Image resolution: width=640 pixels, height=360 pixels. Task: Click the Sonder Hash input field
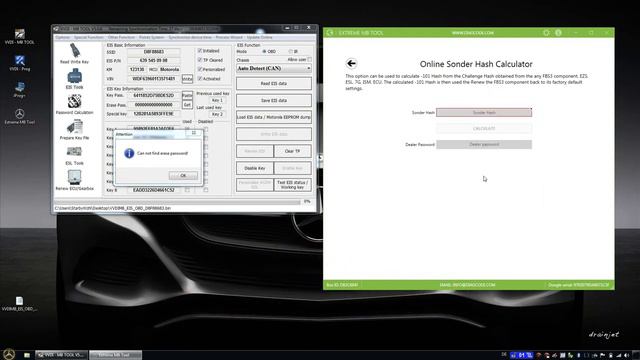coord(484,112)
